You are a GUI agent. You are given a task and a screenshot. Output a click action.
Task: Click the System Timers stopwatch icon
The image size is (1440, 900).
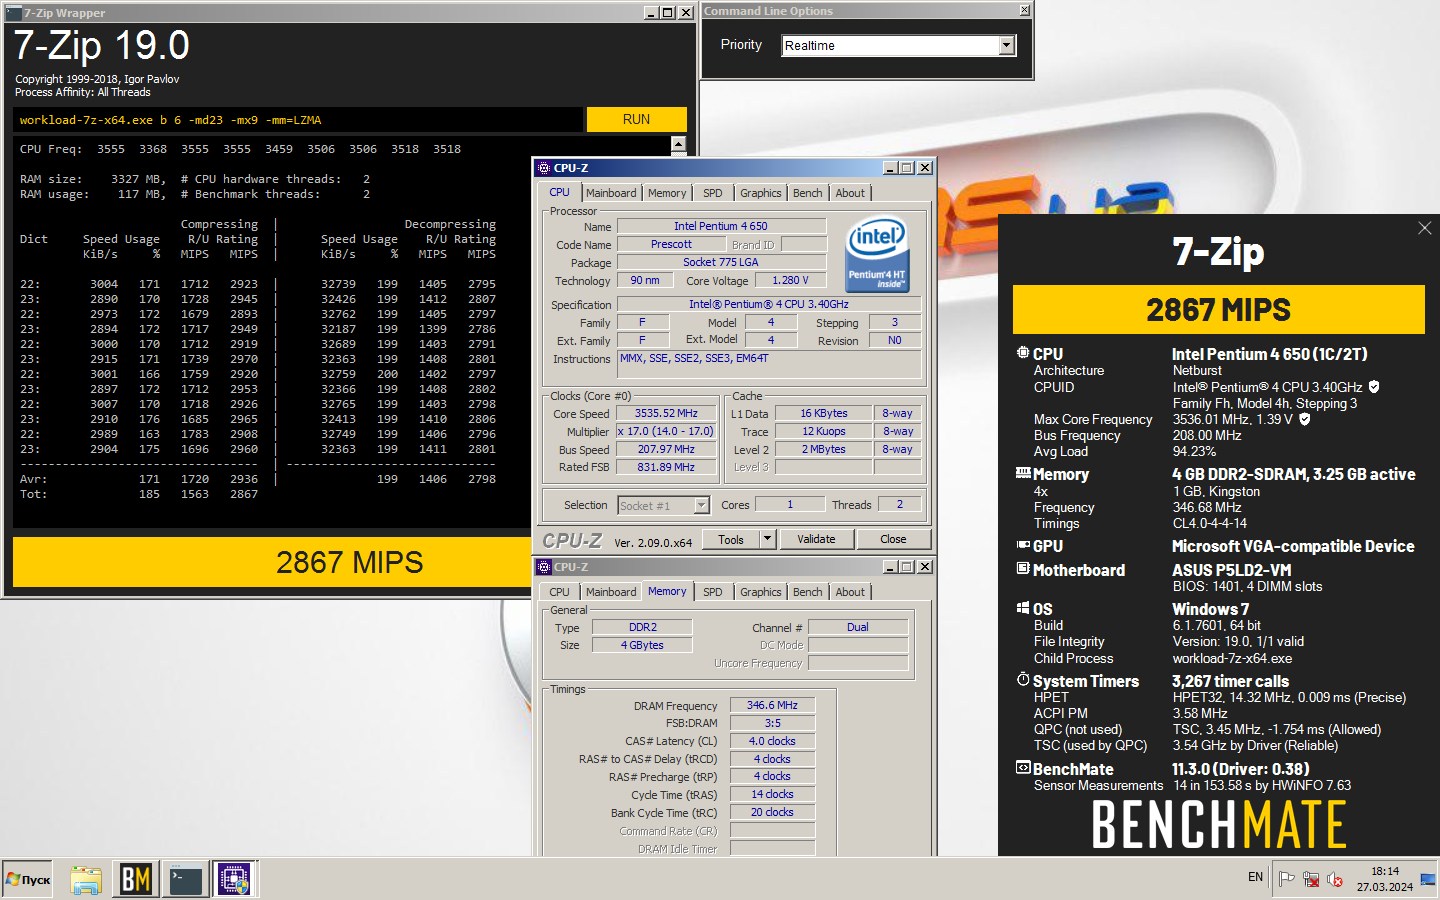tap(1023, 679)
